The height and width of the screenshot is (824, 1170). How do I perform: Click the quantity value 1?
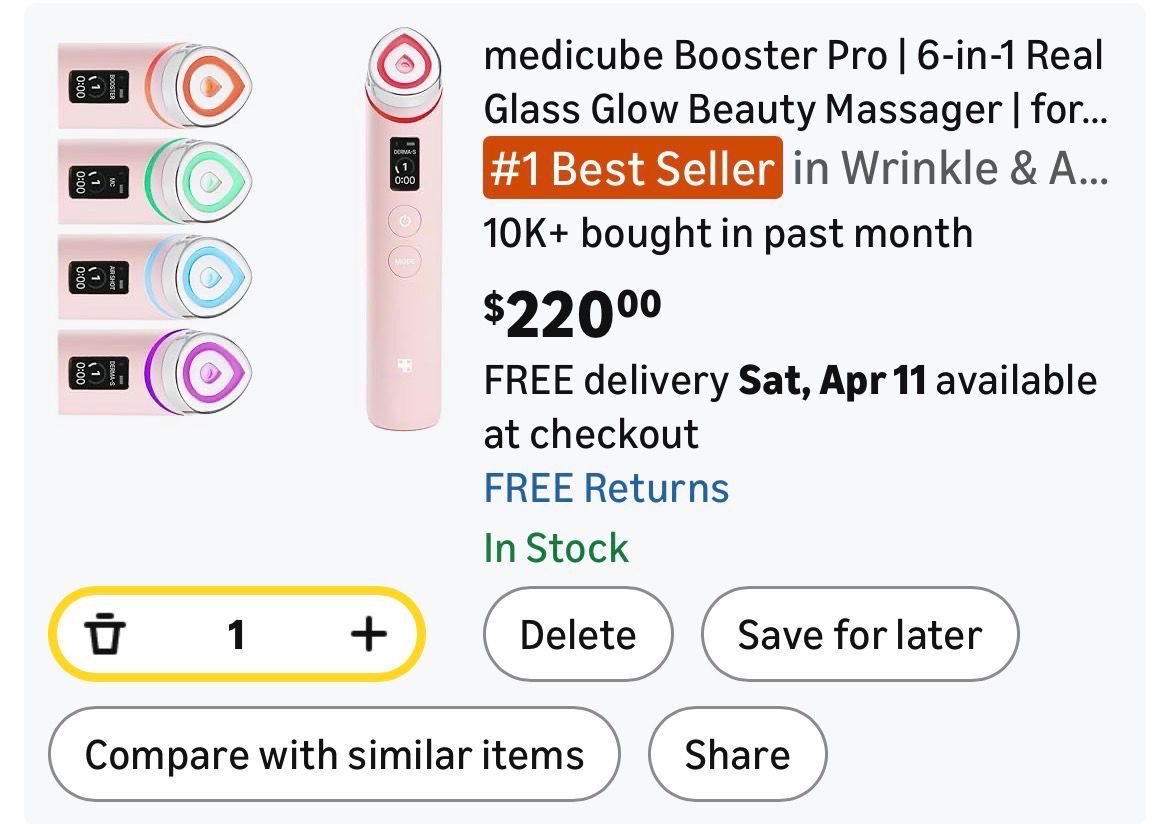pyautogui.click(x=236, y=634)
